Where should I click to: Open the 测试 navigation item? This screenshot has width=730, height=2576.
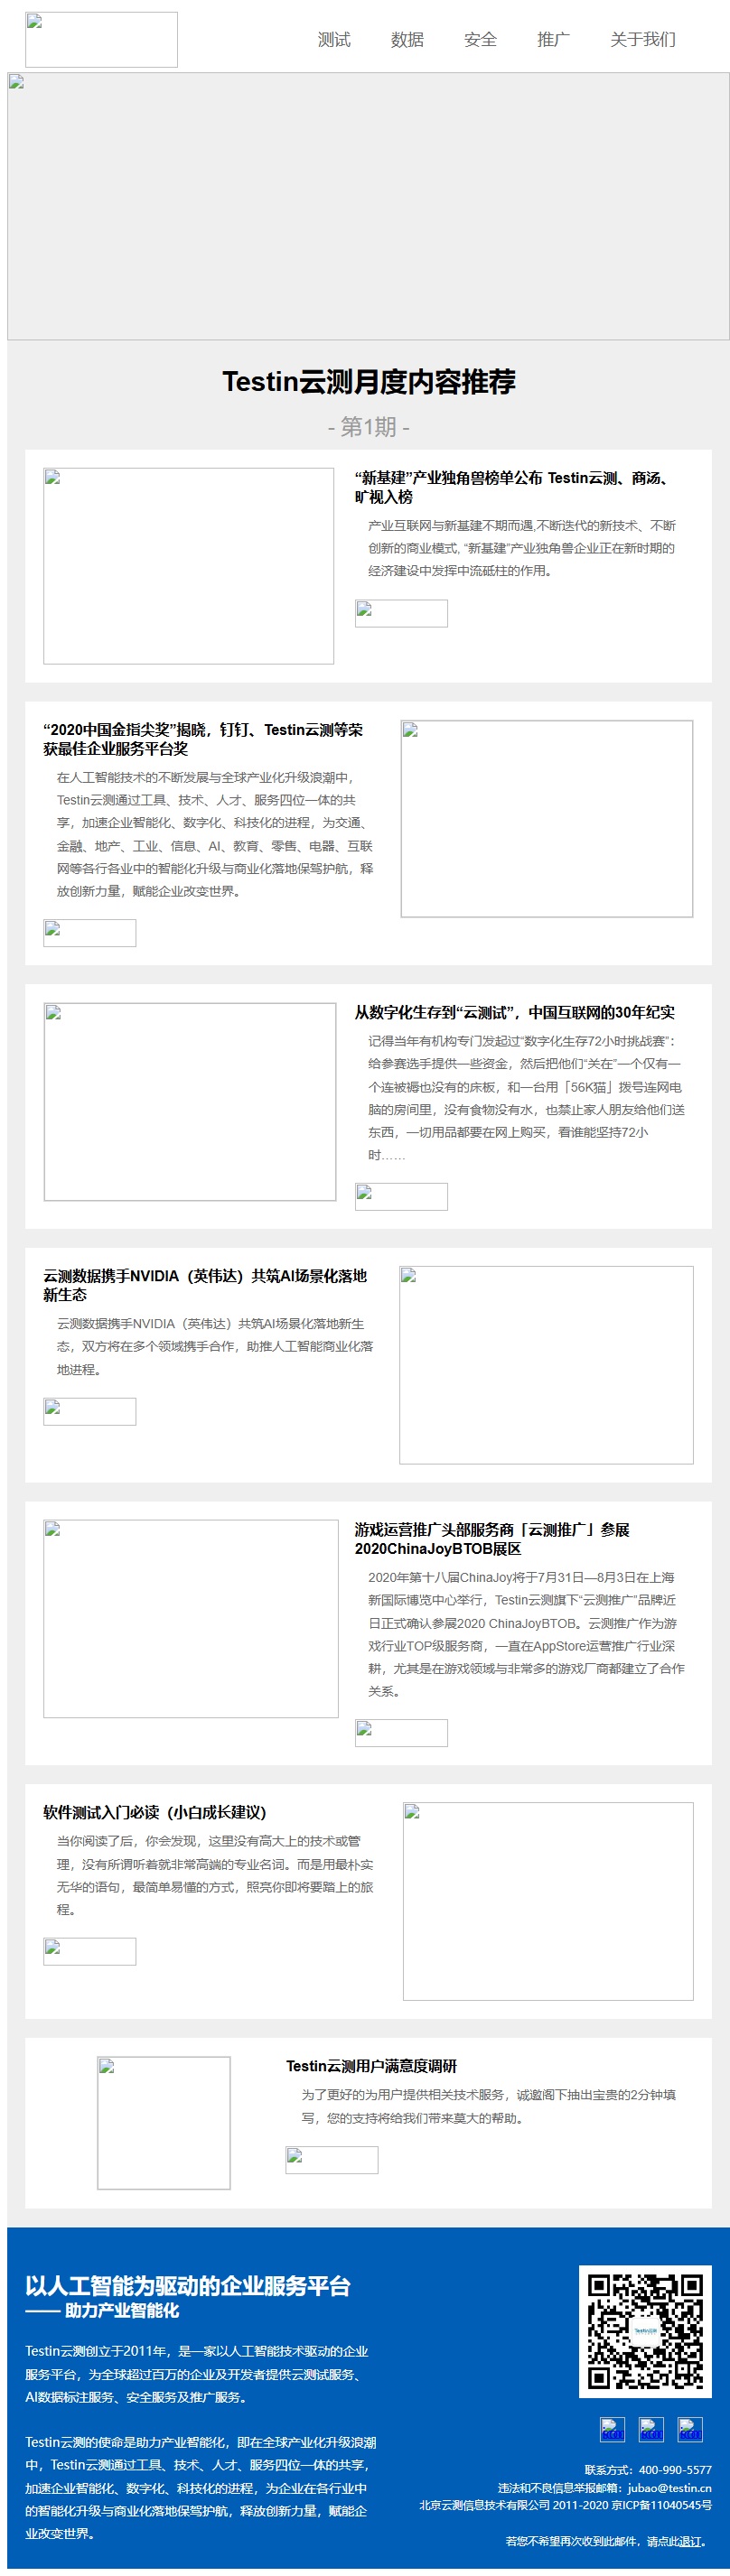click(x=334, y=40)
